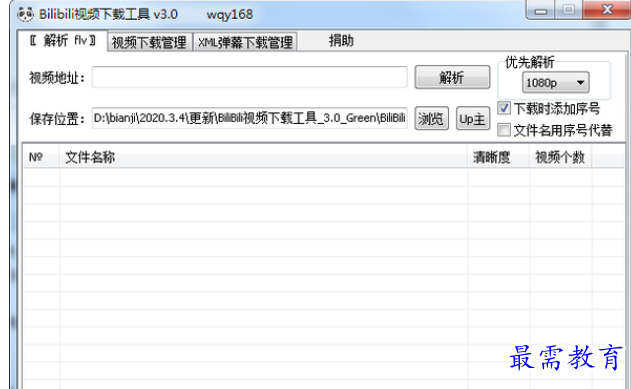Enable 文件名用序号代替 checkbox

click(x=504, y=130)
